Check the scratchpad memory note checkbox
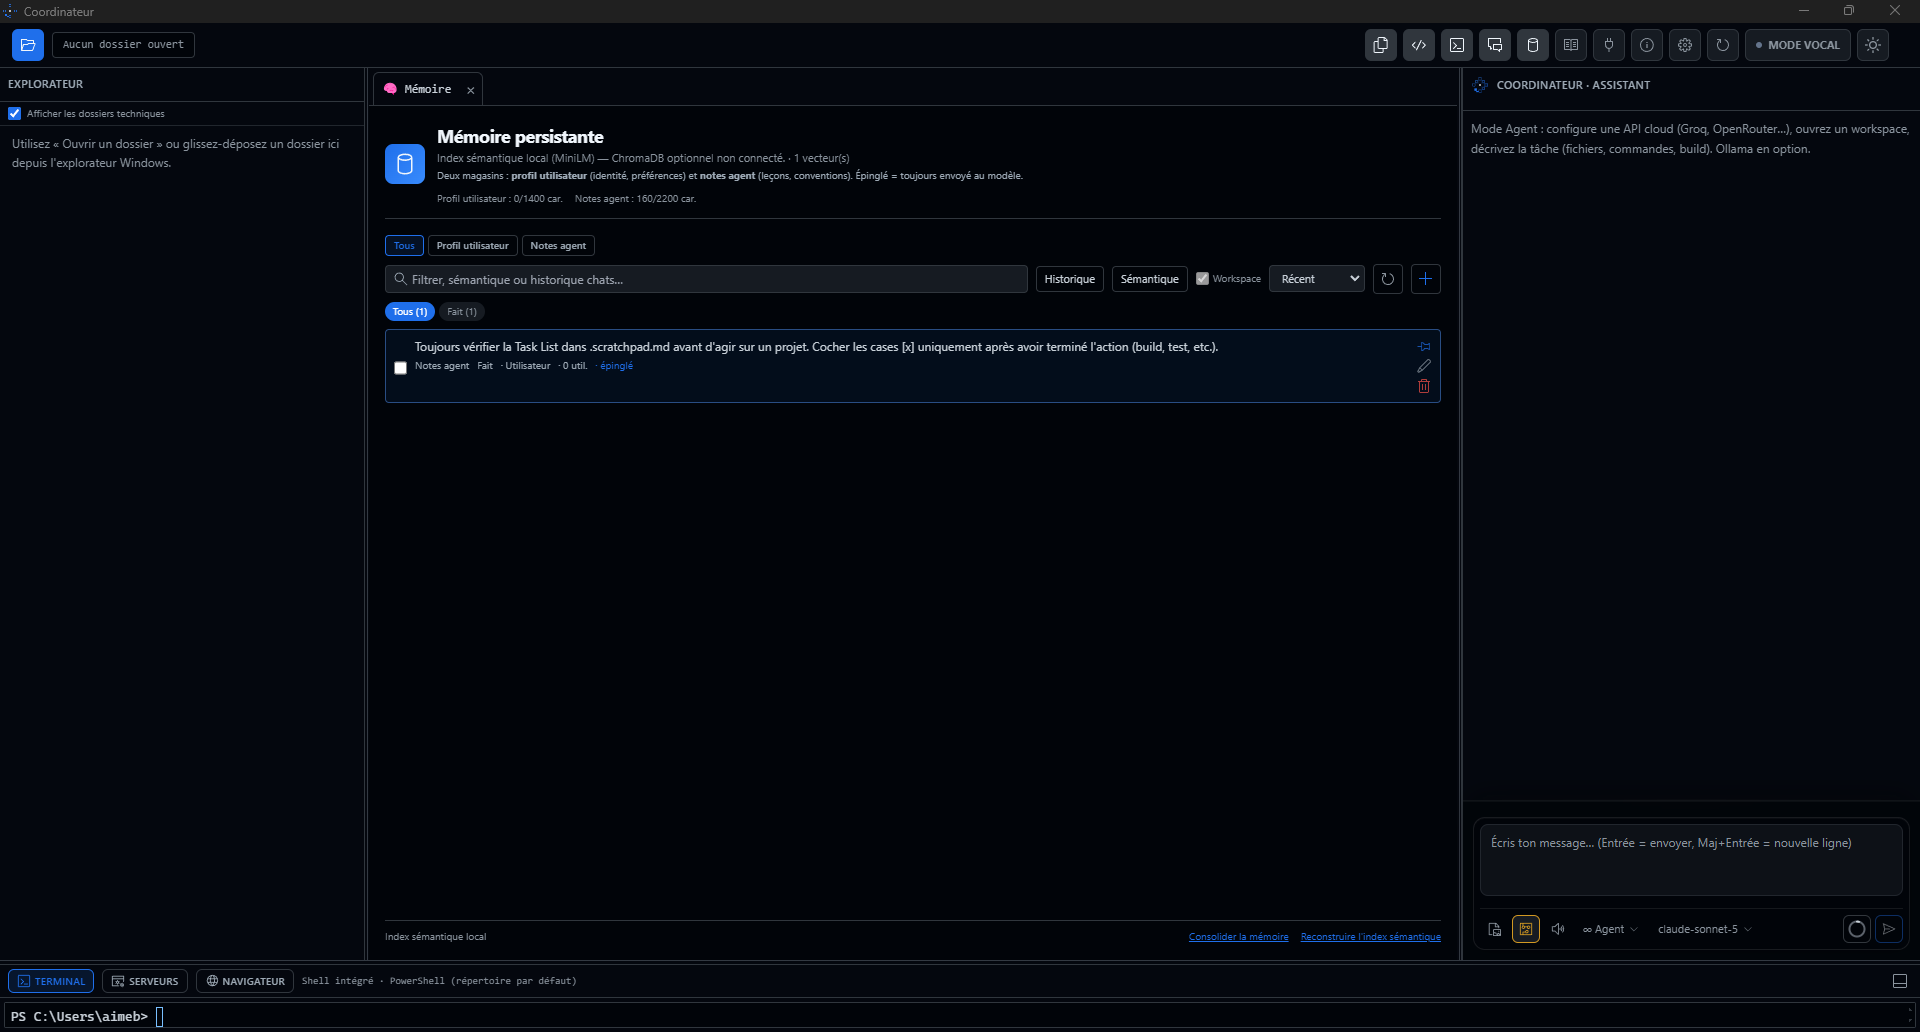Screen dimensions: 1920x1032 click(401, 368)
